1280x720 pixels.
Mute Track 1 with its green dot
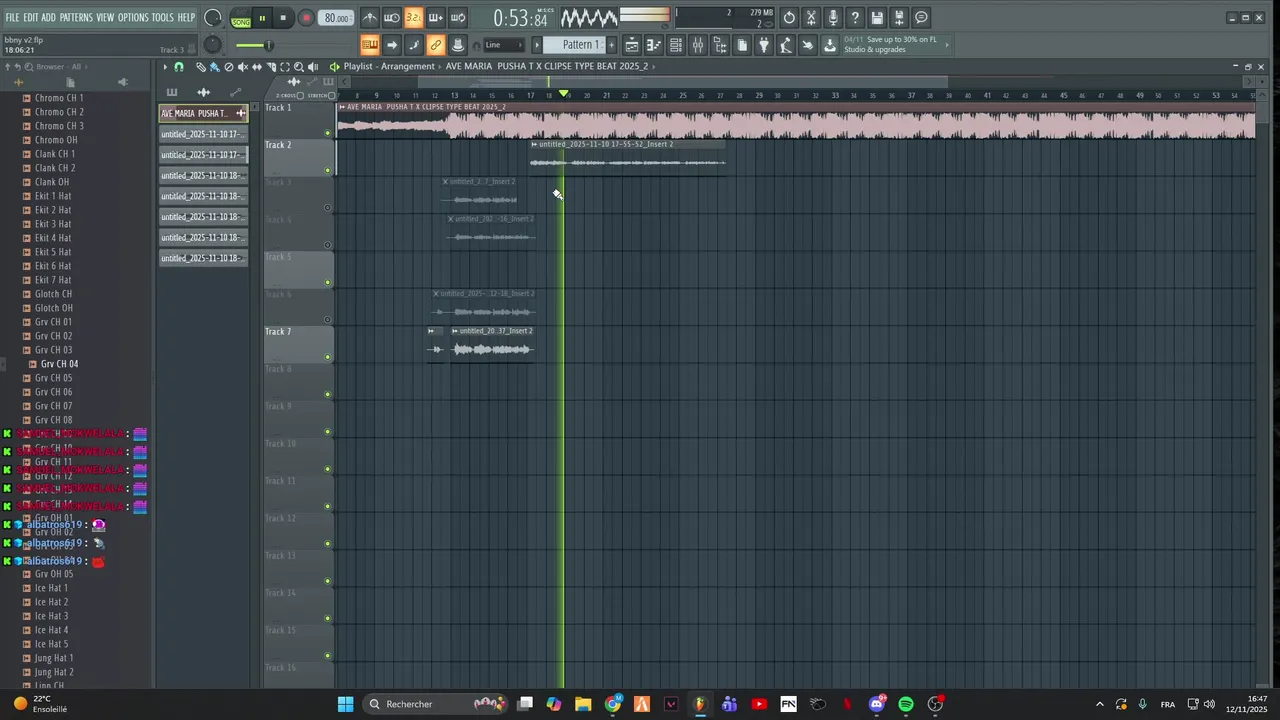pos(328,132)
